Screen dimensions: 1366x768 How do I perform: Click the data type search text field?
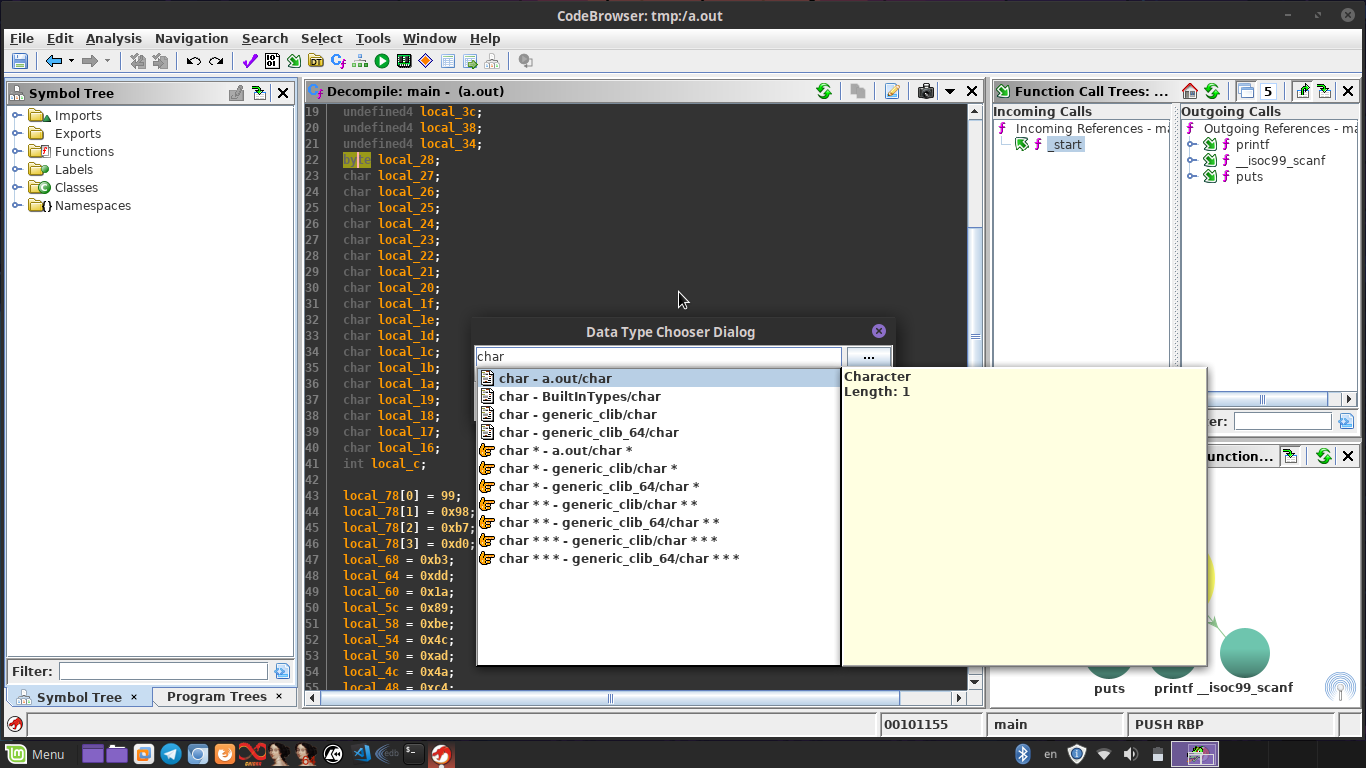(x=658, y=357)
